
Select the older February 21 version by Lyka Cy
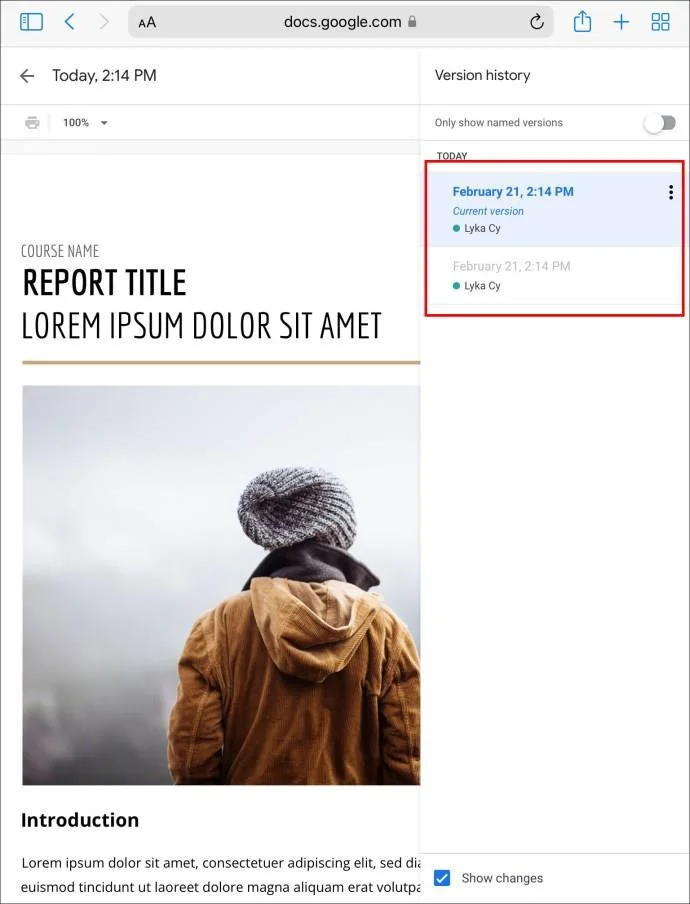click(x=555, y=276)
